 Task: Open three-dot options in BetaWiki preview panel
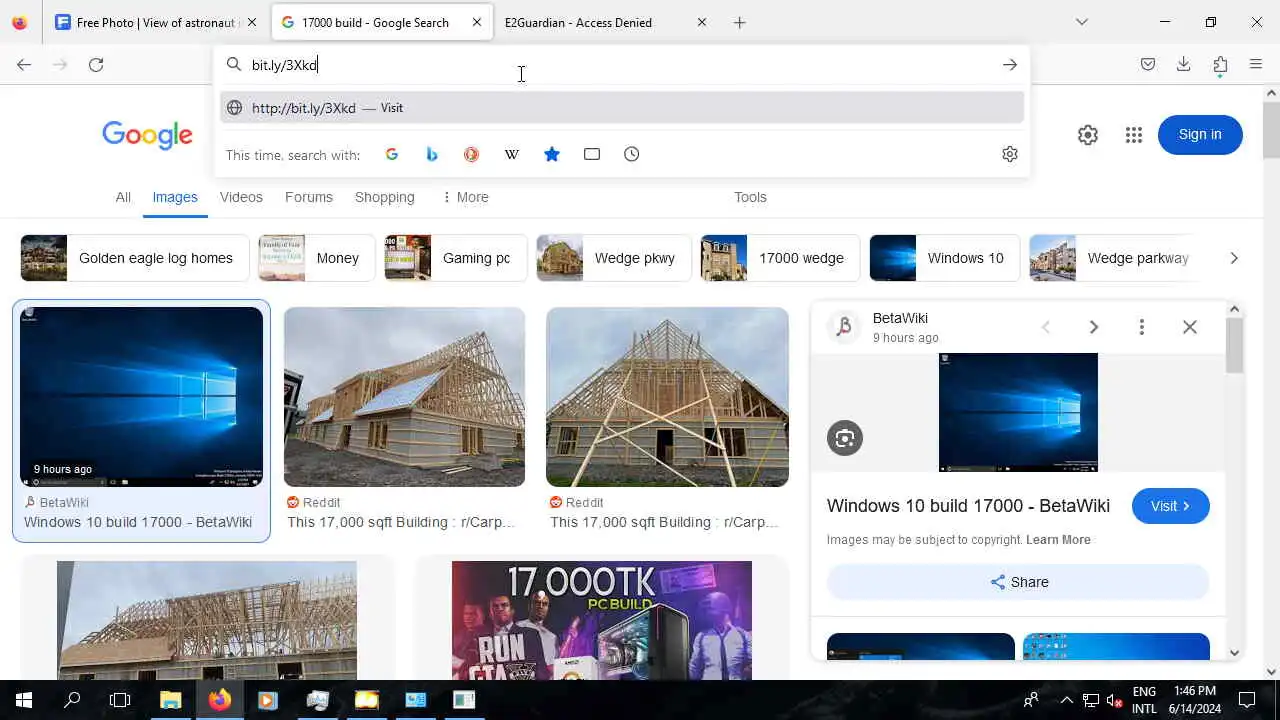tap(1142, 327)
